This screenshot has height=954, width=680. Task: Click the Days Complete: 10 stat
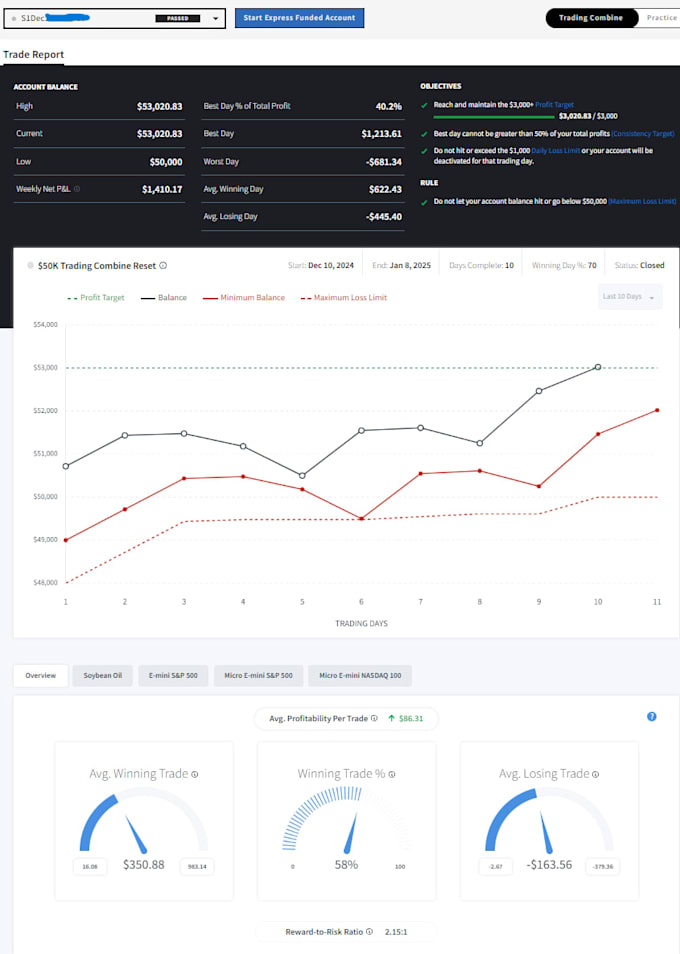click(481, 265)
